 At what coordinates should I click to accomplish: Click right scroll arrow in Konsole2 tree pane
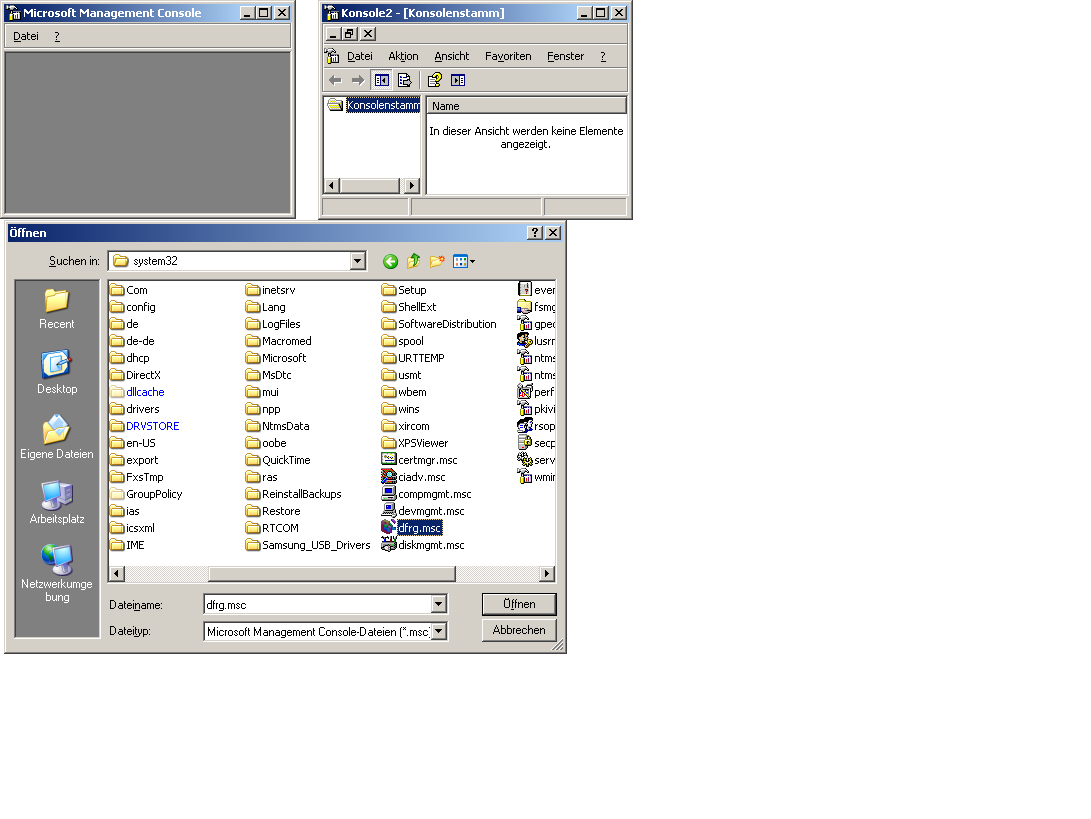(x=412, y=185)
